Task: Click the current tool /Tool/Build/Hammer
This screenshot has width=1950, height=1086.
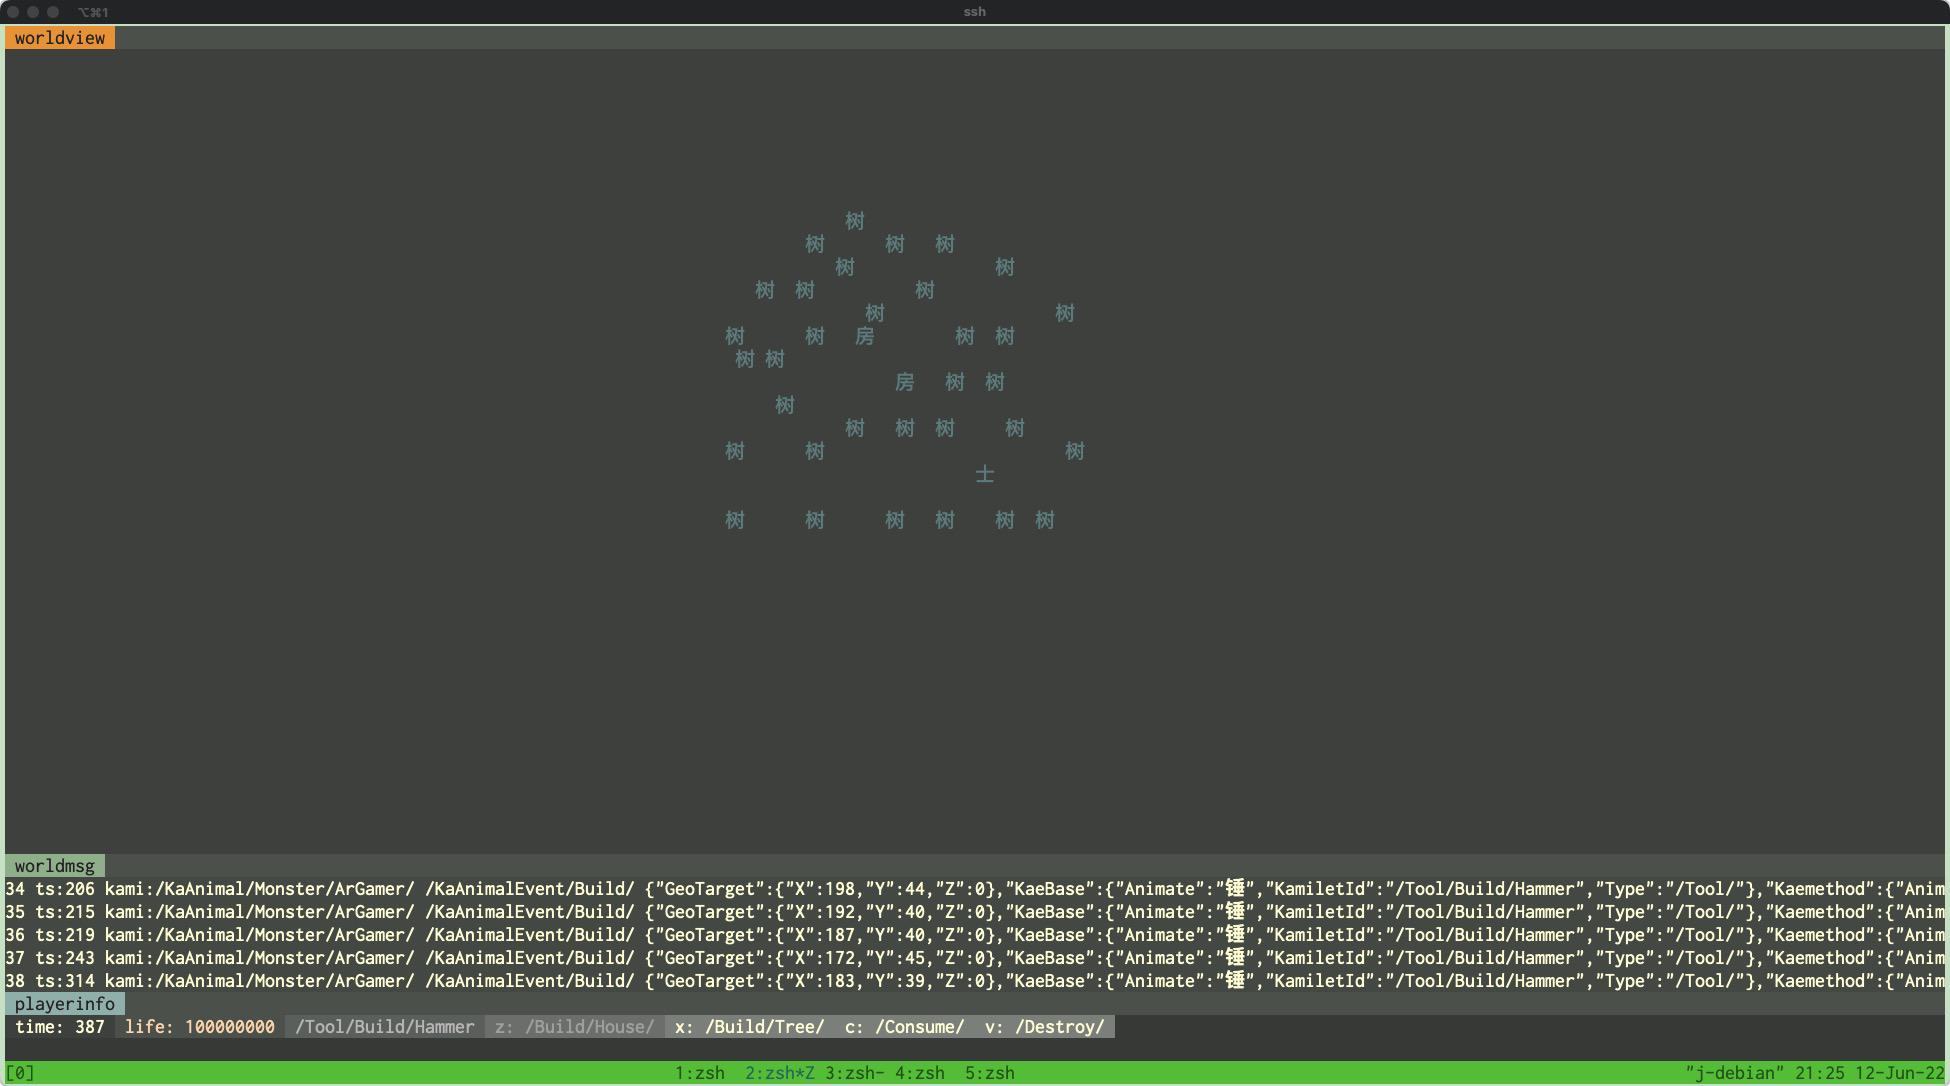Action: click(385, 1027)
